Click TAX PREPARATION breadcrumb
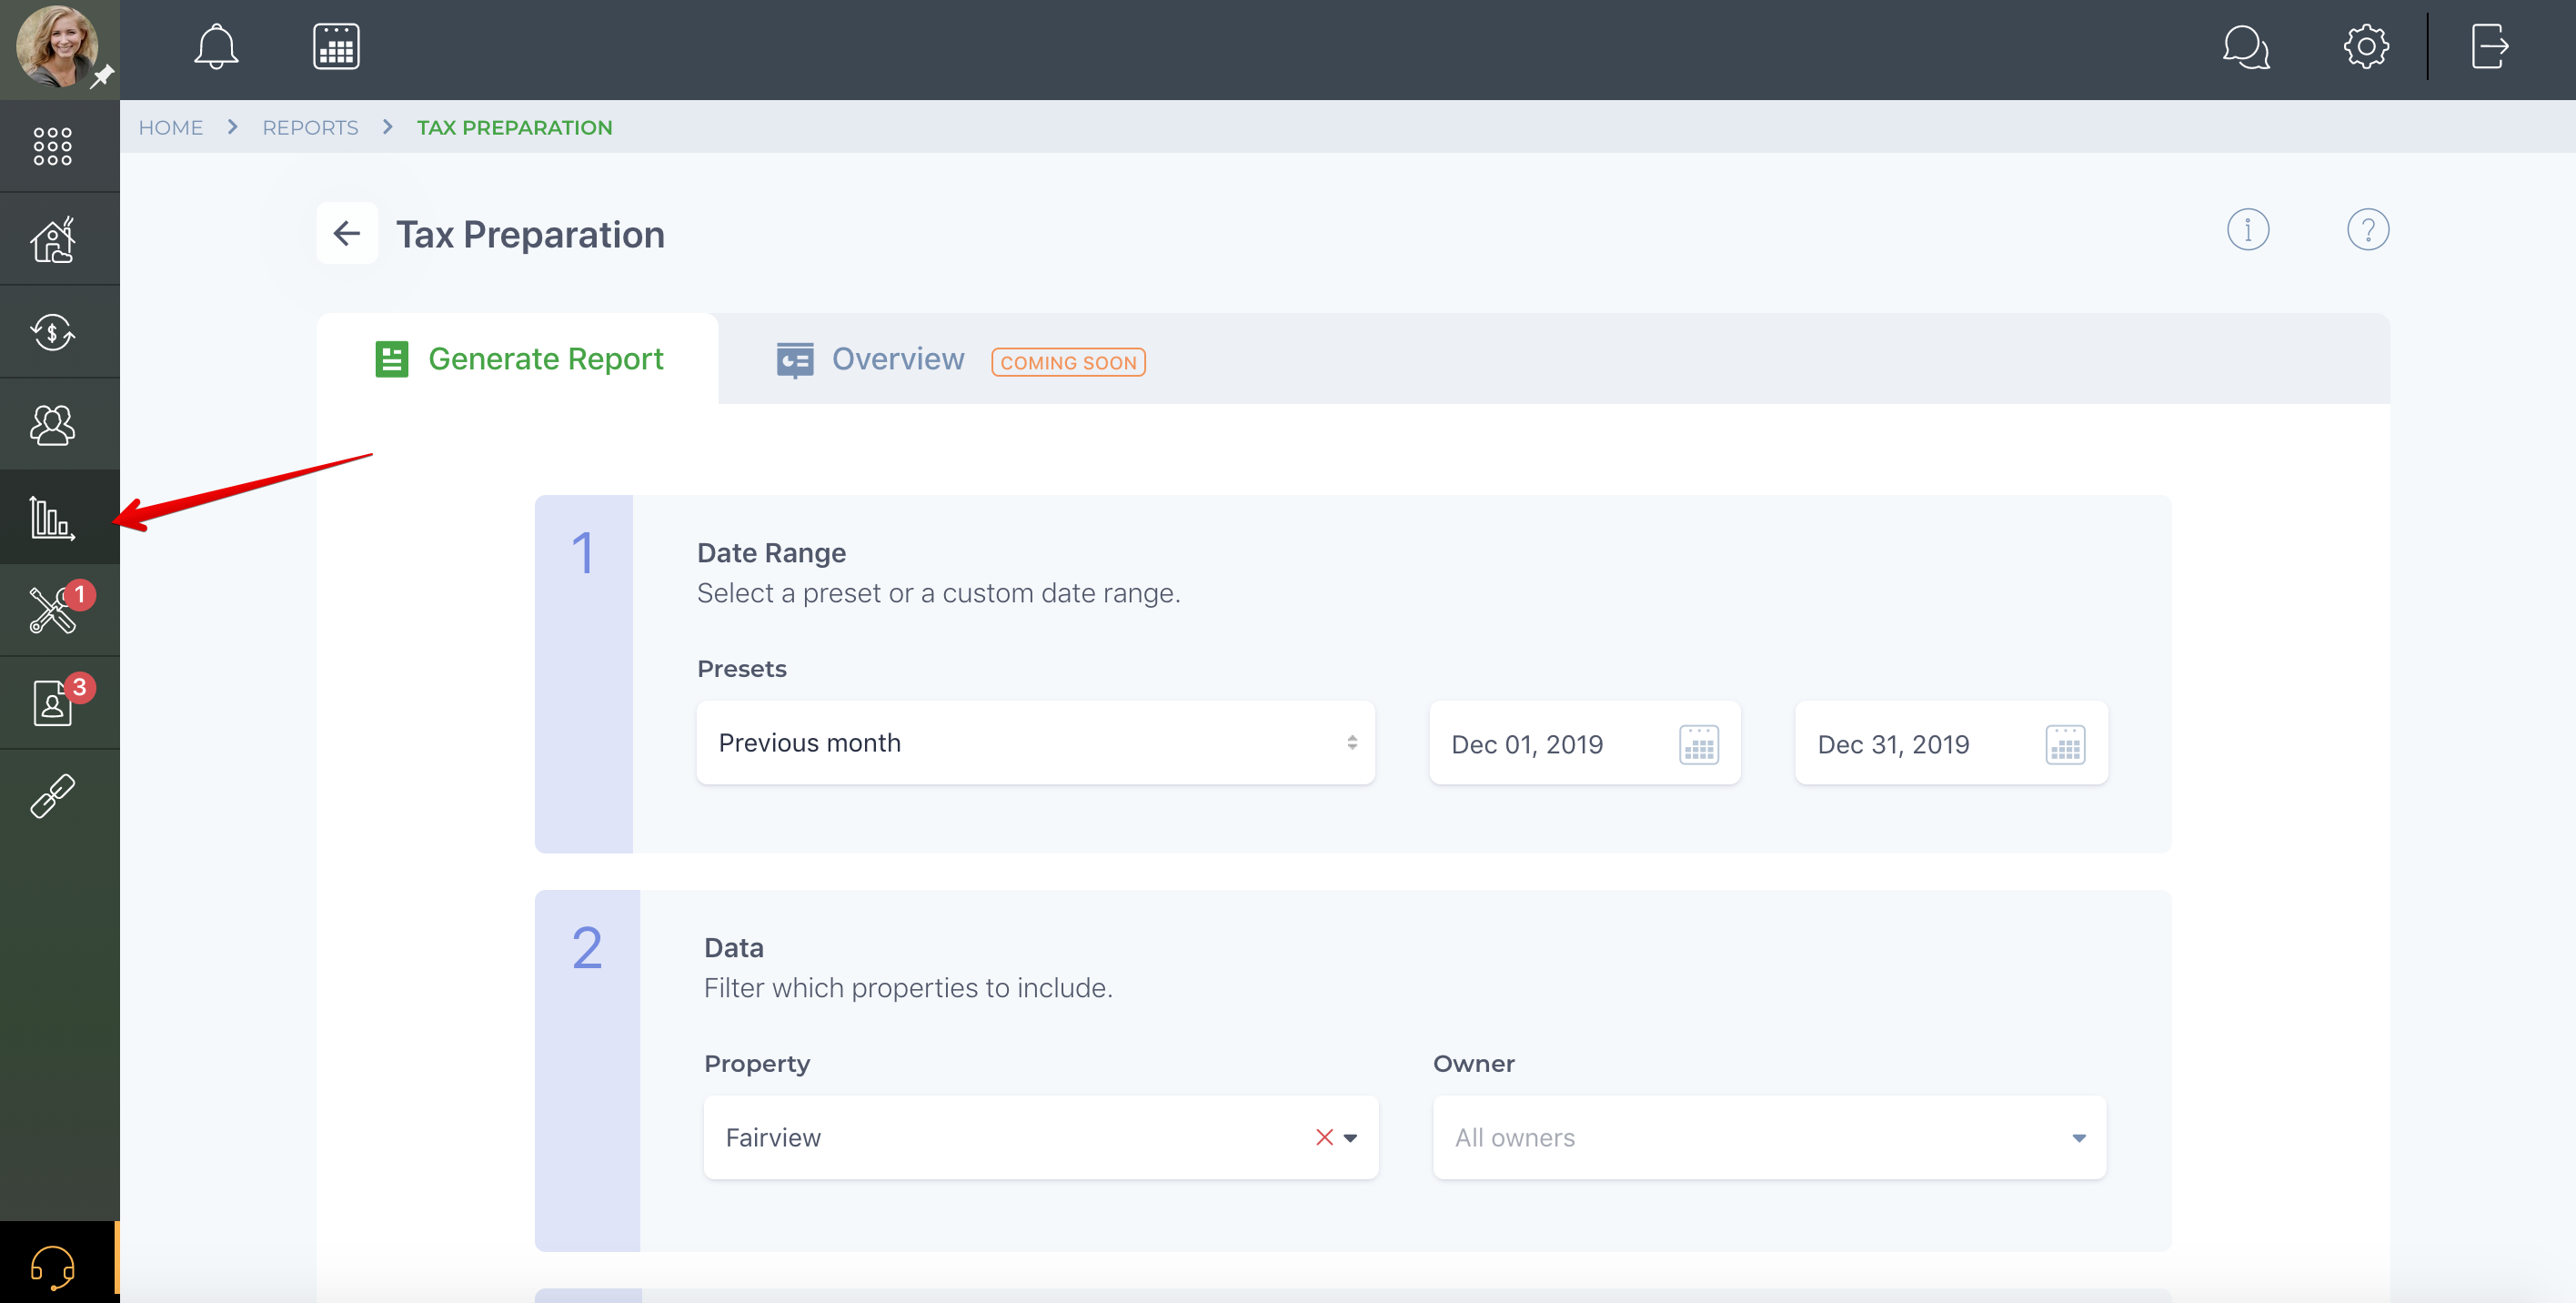The height and width of the screenshot is (1303, 2576). click(514, 128)
